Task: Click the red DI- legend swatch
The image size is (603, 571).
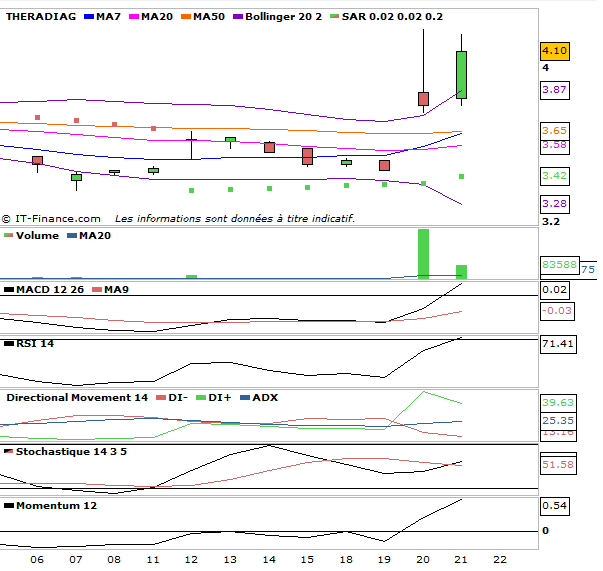Action: 161,398
